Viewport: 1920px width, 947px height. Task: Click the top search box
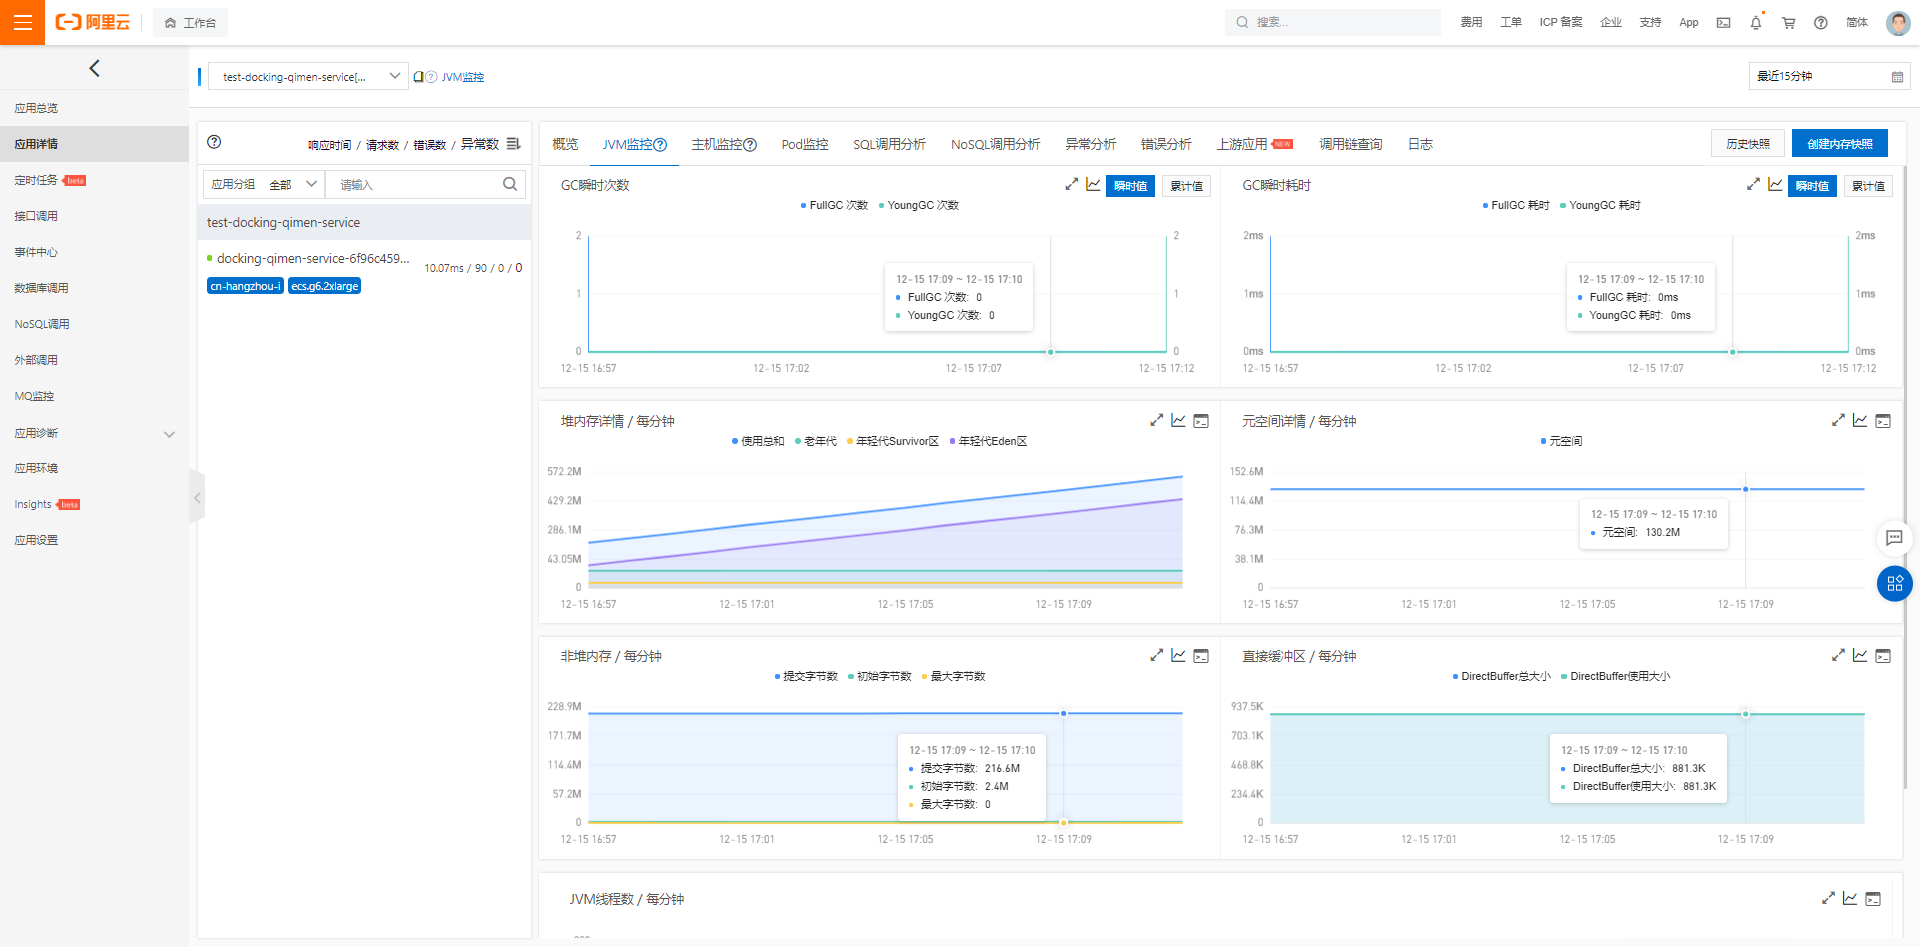tap(1333, 22)
